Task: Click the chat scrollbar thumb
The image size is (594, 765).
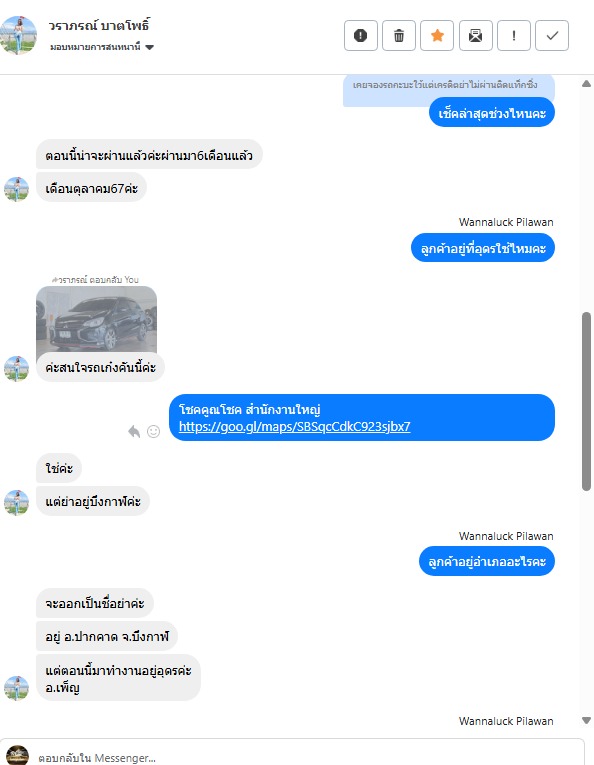Action: (x=586, y=402)
